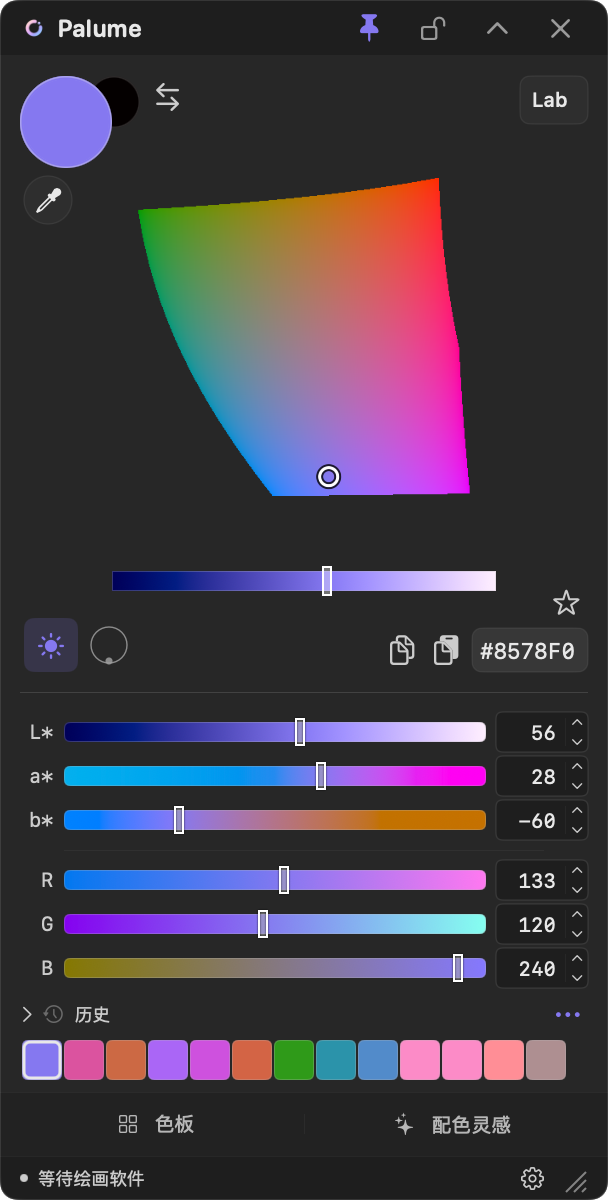Screen dimensions: 608x1200
Task: Toggle the sun brightness mode button
Action: coord(51,645)
